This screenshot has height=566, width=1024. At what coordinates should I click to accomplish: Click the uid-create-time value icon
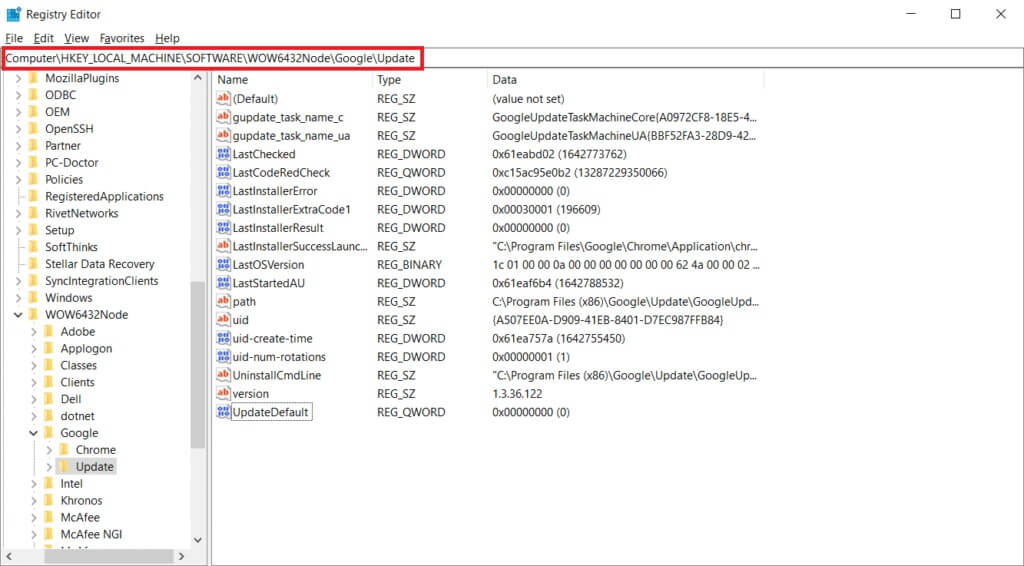223,338
